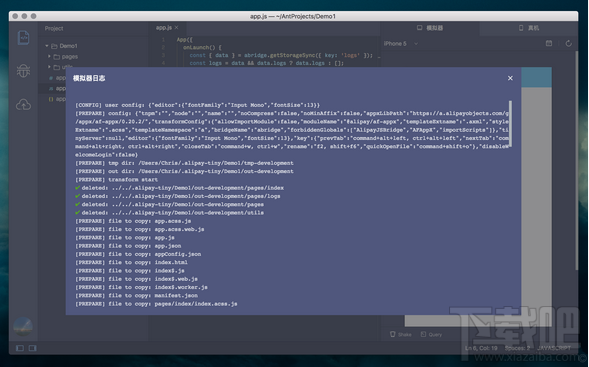Click the simulator log panel icon
Image resolution: width=589 pixels, height=367 pixels.
tap(549, 44)
